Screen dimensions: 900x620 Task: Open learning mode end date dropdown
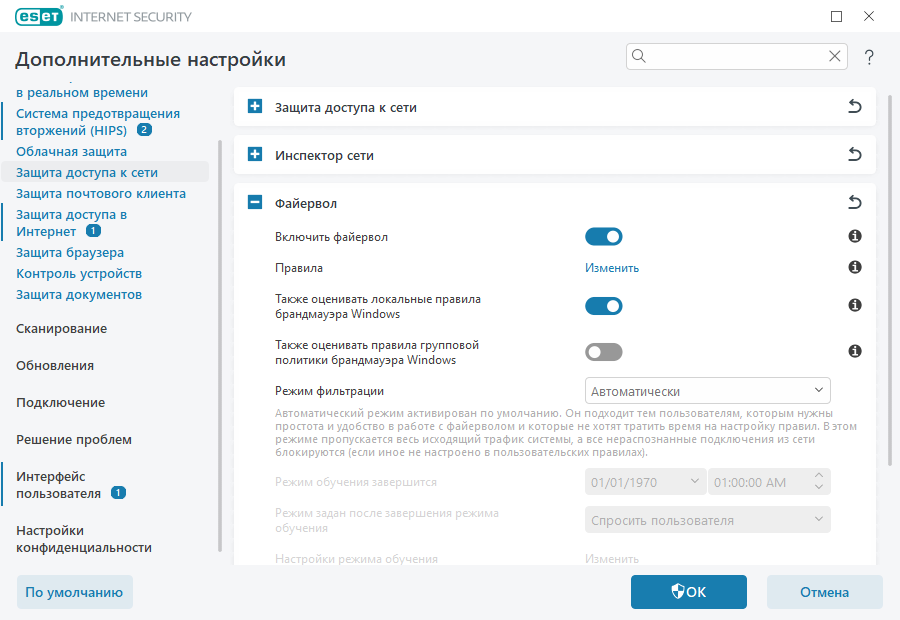click(646, 482)
